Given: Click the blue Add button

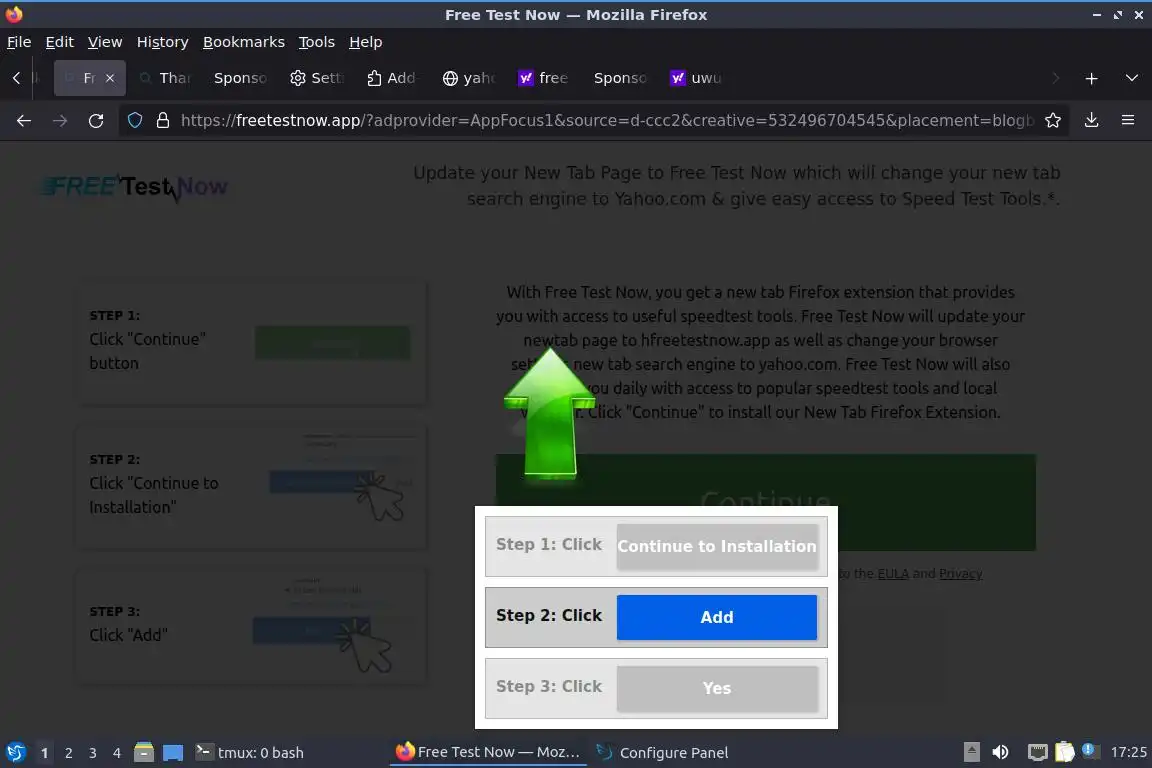Looking at the screenshot, I should [x=716, y=617].
